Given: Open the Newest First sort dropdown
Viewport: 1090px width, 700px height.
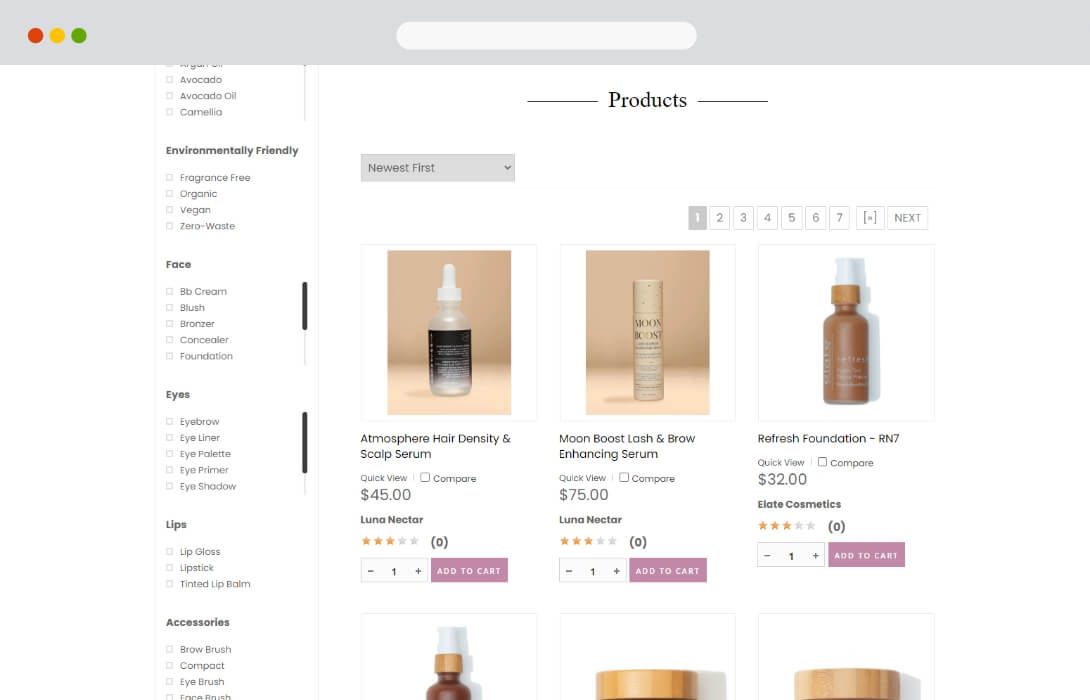Looking at the screenshot, I should click(438, 168).
